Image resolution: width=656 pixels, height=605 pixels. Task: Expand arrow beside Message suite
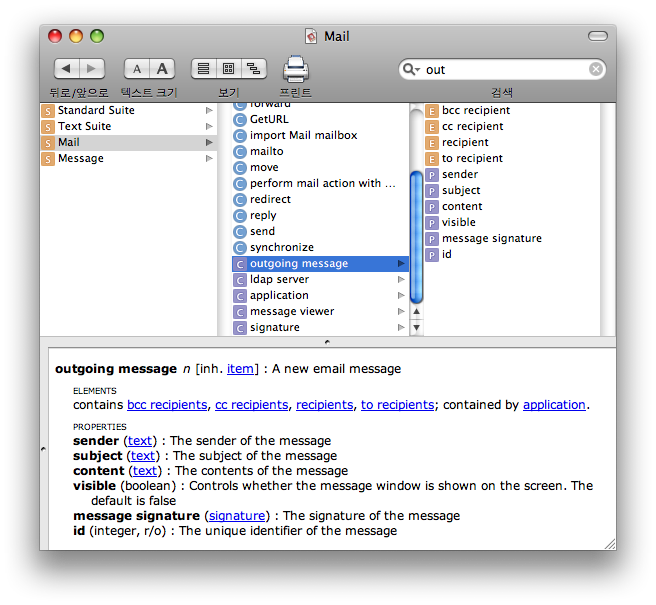click(x=209, y=159)
